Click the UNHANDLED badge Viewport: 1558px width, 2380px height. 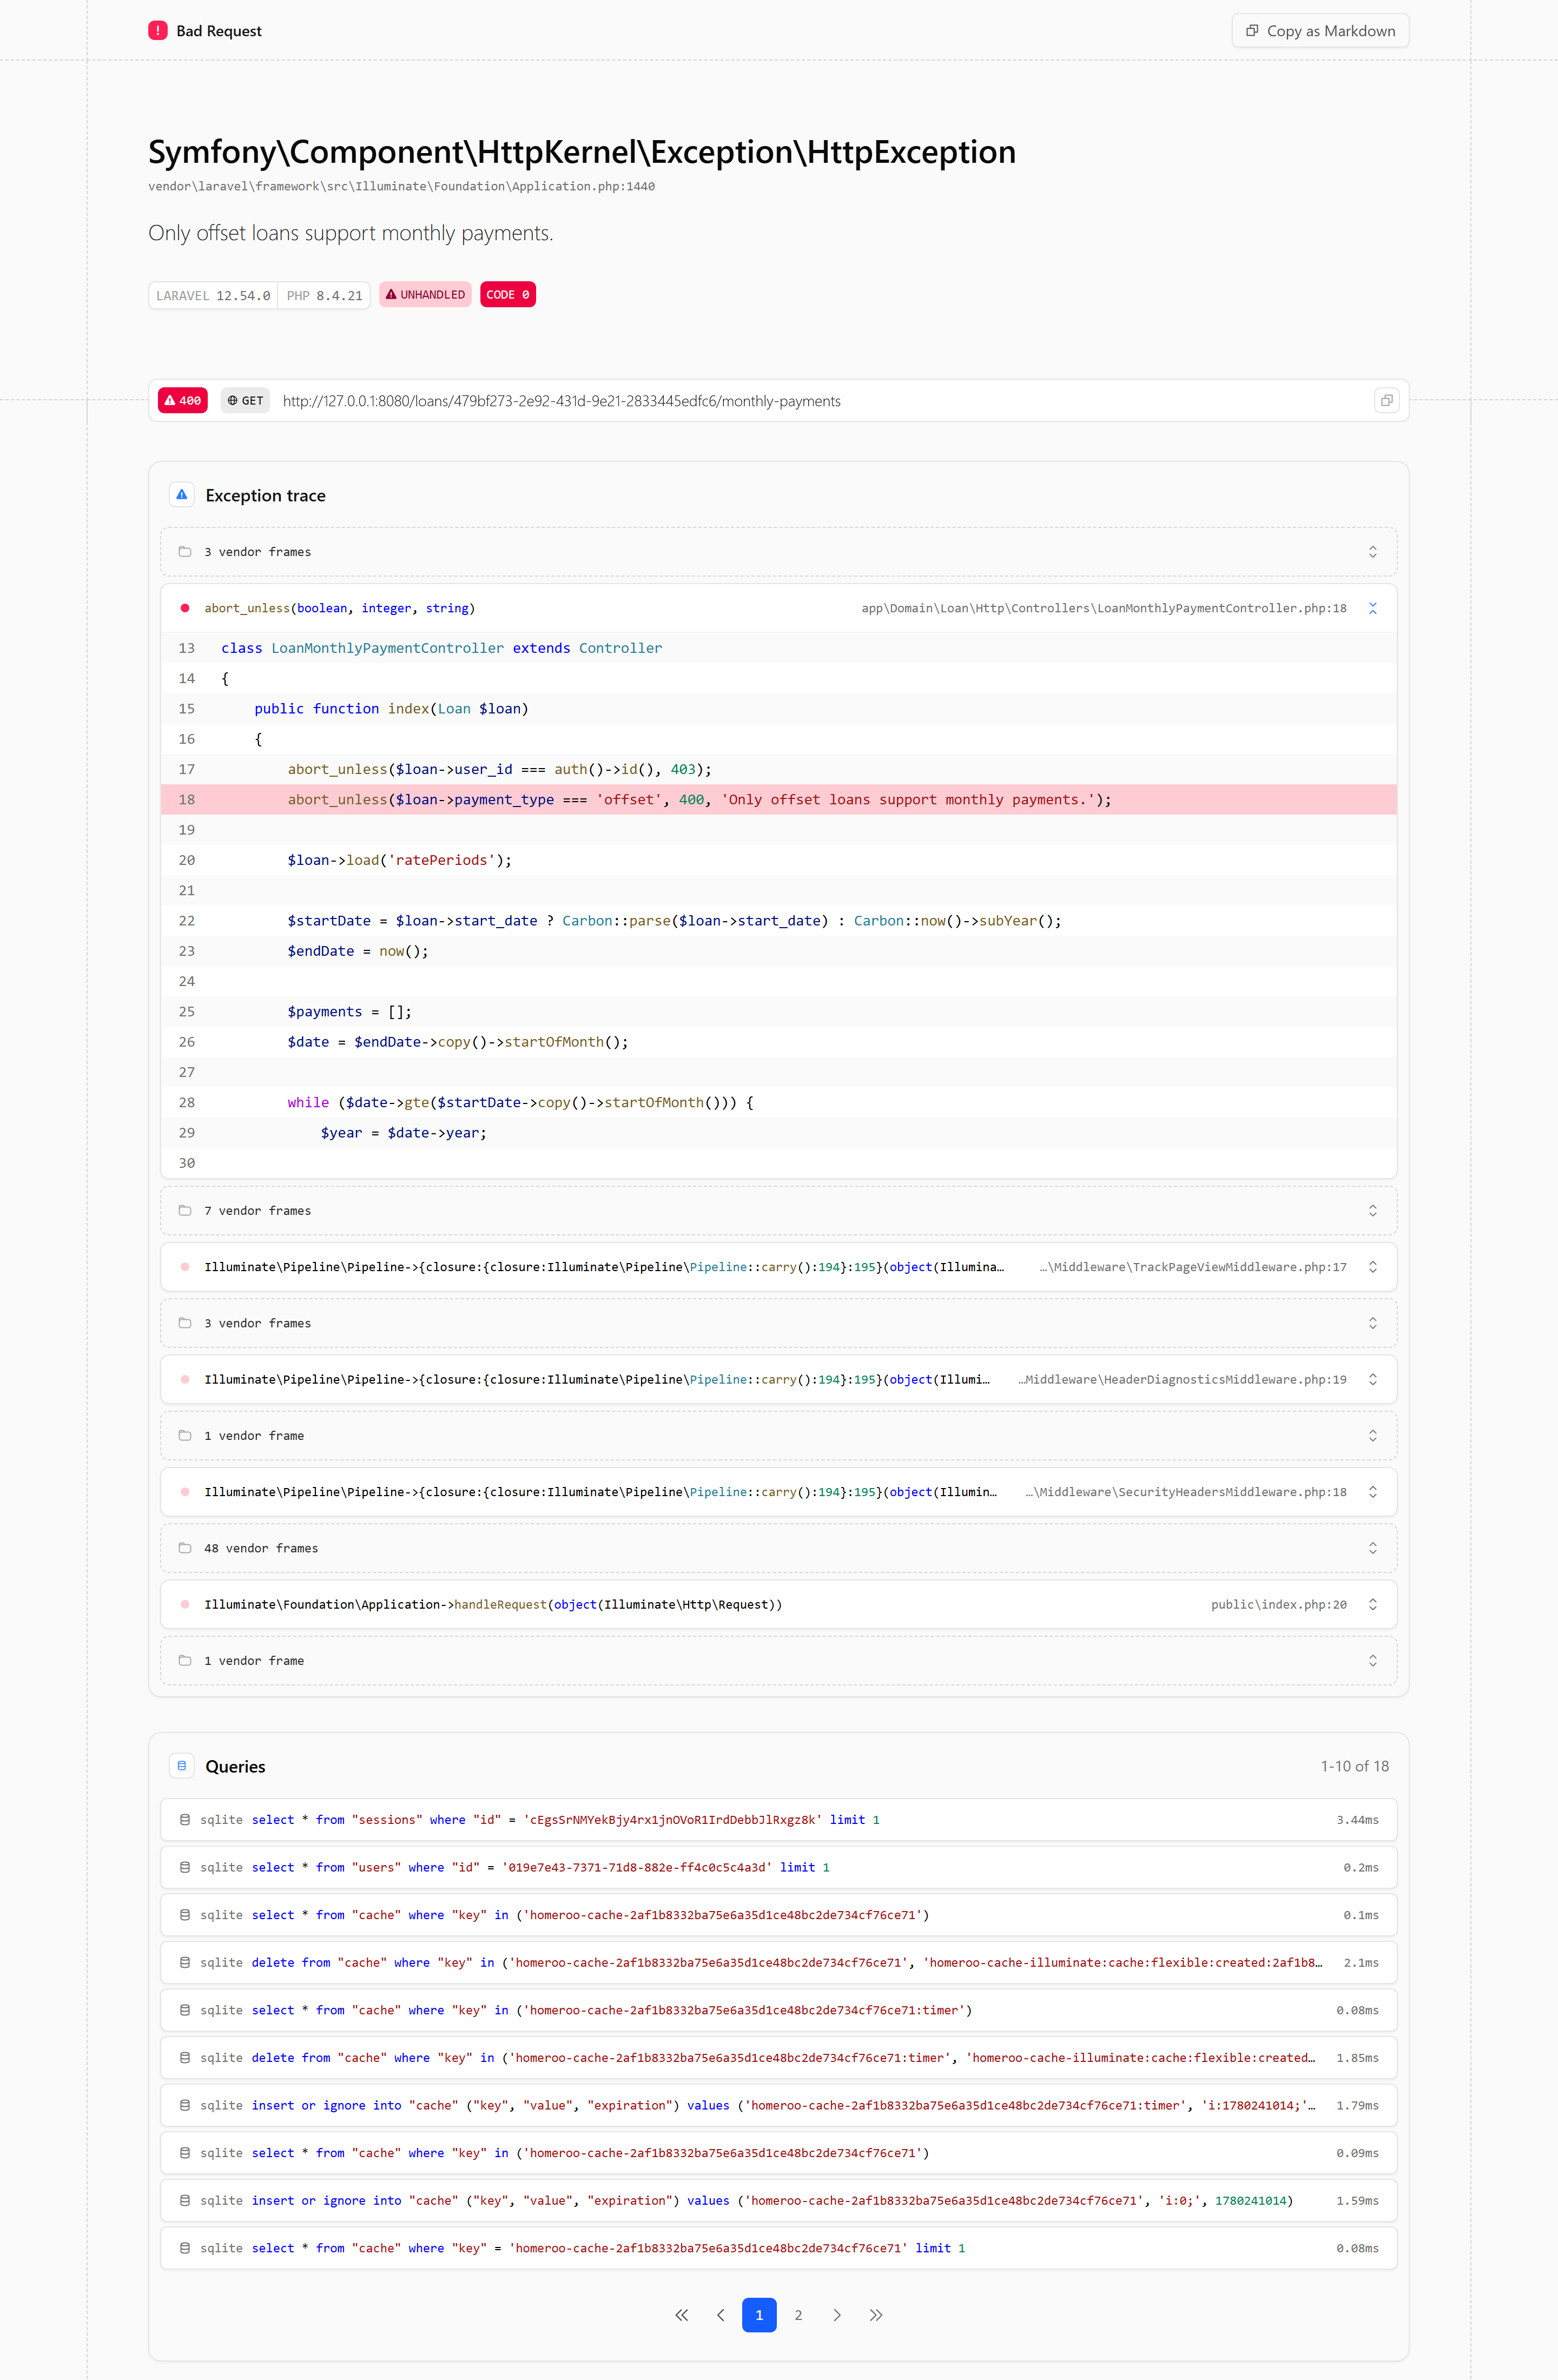425,295
